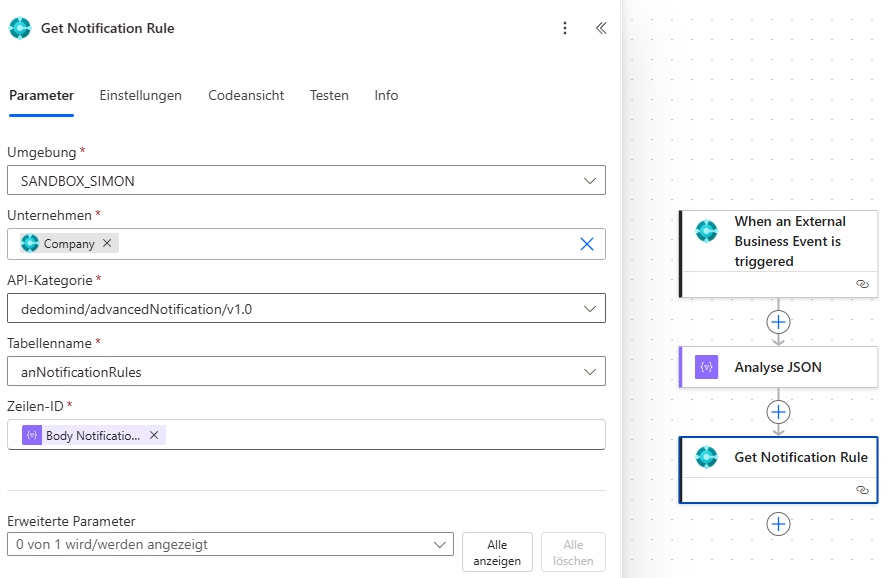Collapse the panel with double chevron icon
Image resolution: width=886 pixels, height=578 pixels.
tap(601, 28)
